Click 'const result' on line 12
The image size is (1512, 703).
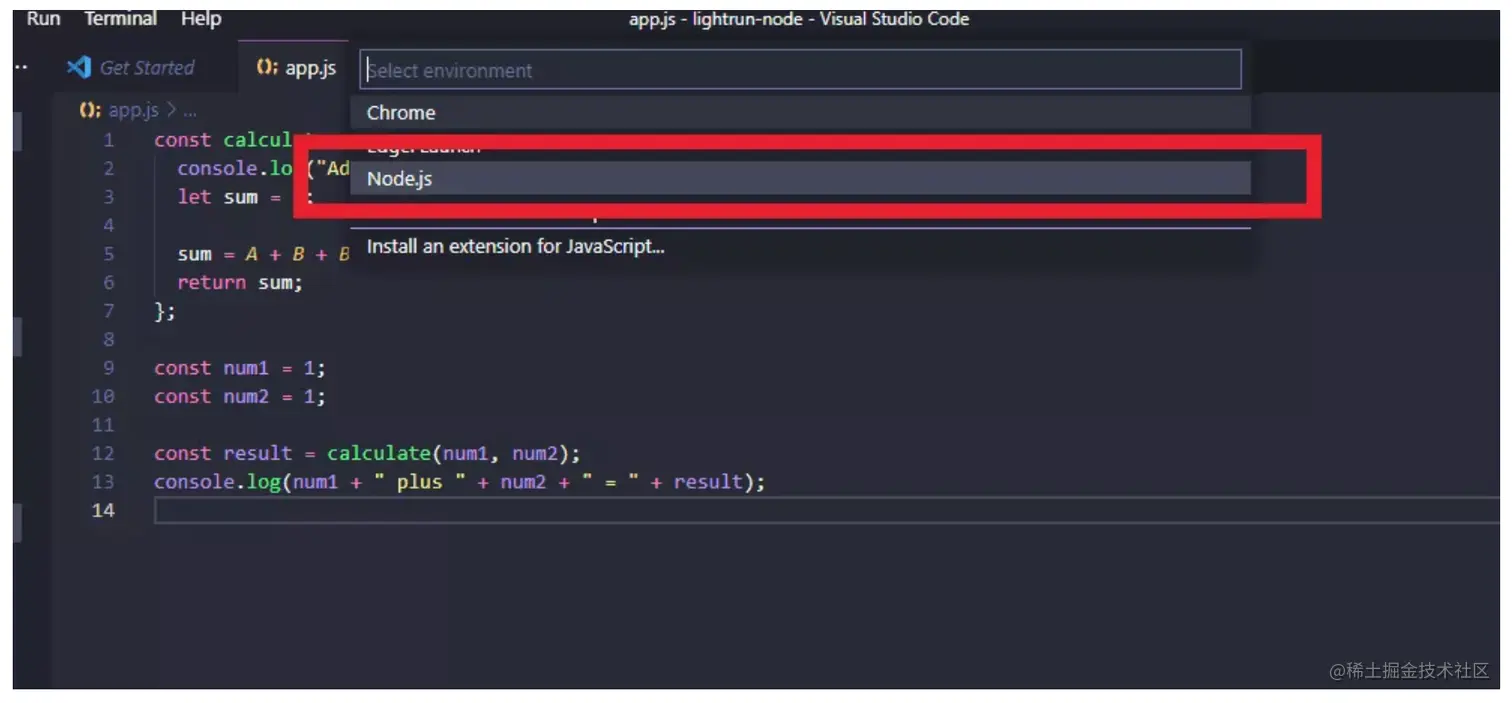tap(223, 453)
